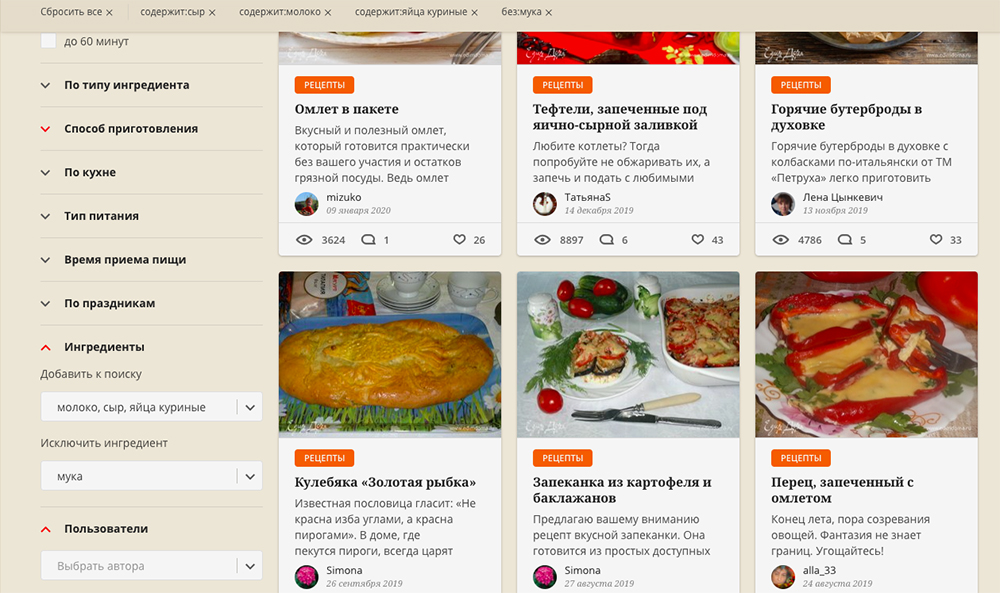
Task: Click the heart icon on Горячие бутерброды card
Action: tap(936, 240)
